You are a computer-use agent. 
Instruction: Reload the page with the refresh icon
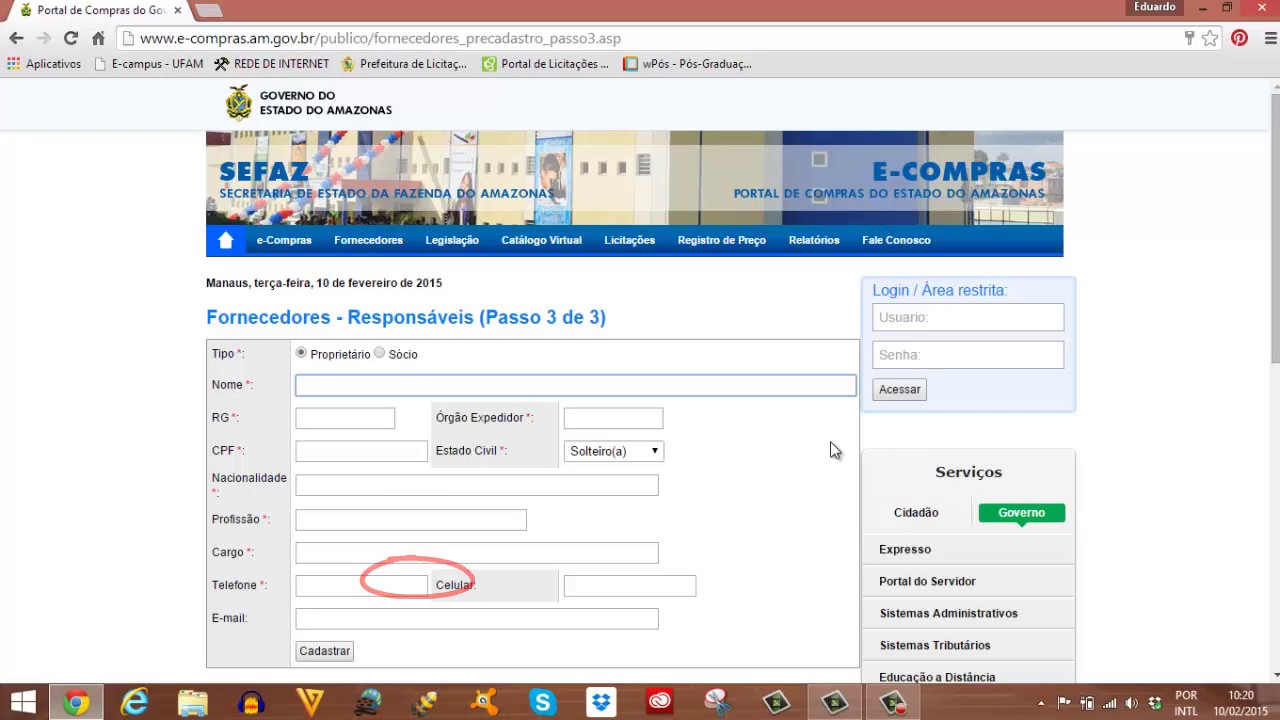(70, 38)
